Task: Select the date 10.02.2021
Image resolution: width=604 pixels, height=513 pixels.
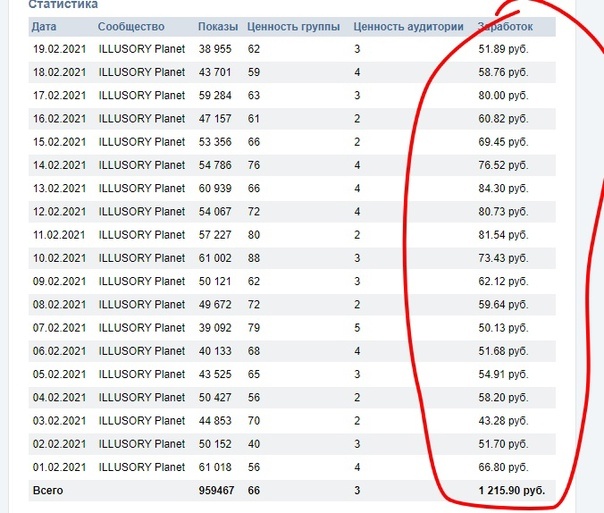Action: pos(59,258)
